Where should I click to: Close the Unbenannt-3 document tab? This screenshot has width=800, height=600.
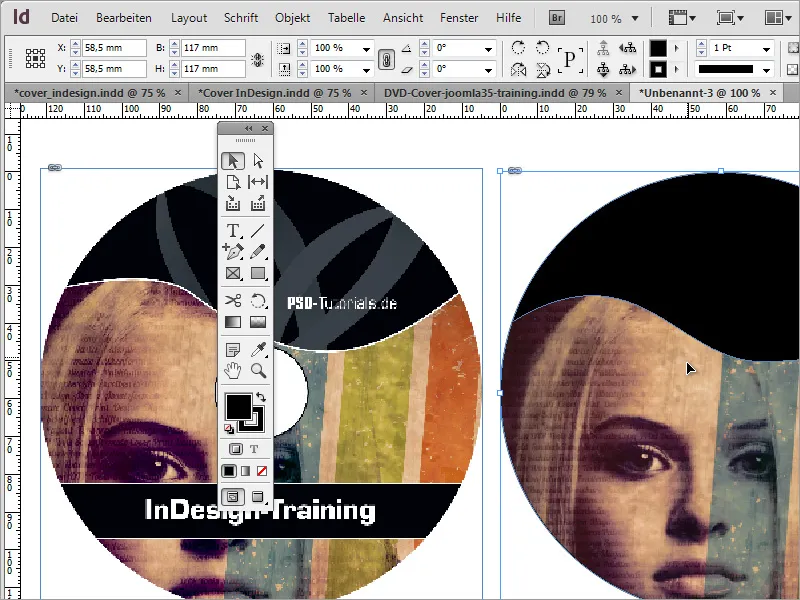(772, 93)
